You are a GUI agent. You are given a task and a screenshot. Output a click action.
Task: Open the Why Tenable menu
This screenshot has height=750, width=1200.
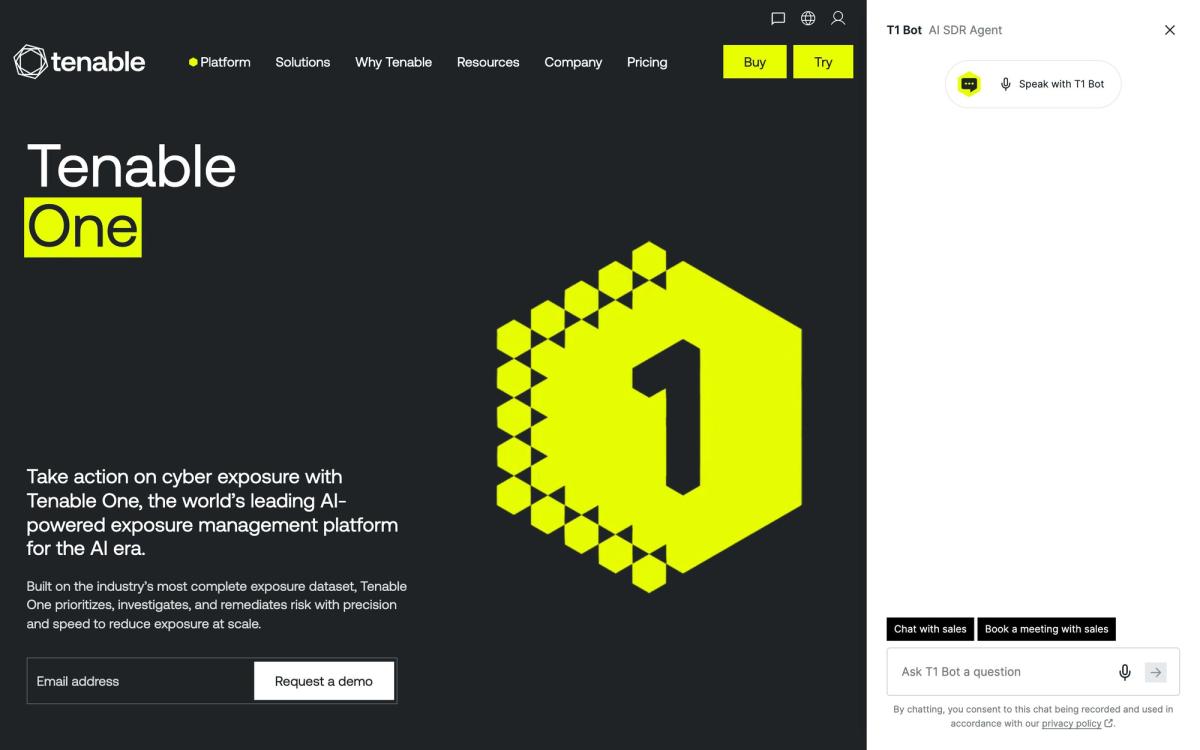393,62
